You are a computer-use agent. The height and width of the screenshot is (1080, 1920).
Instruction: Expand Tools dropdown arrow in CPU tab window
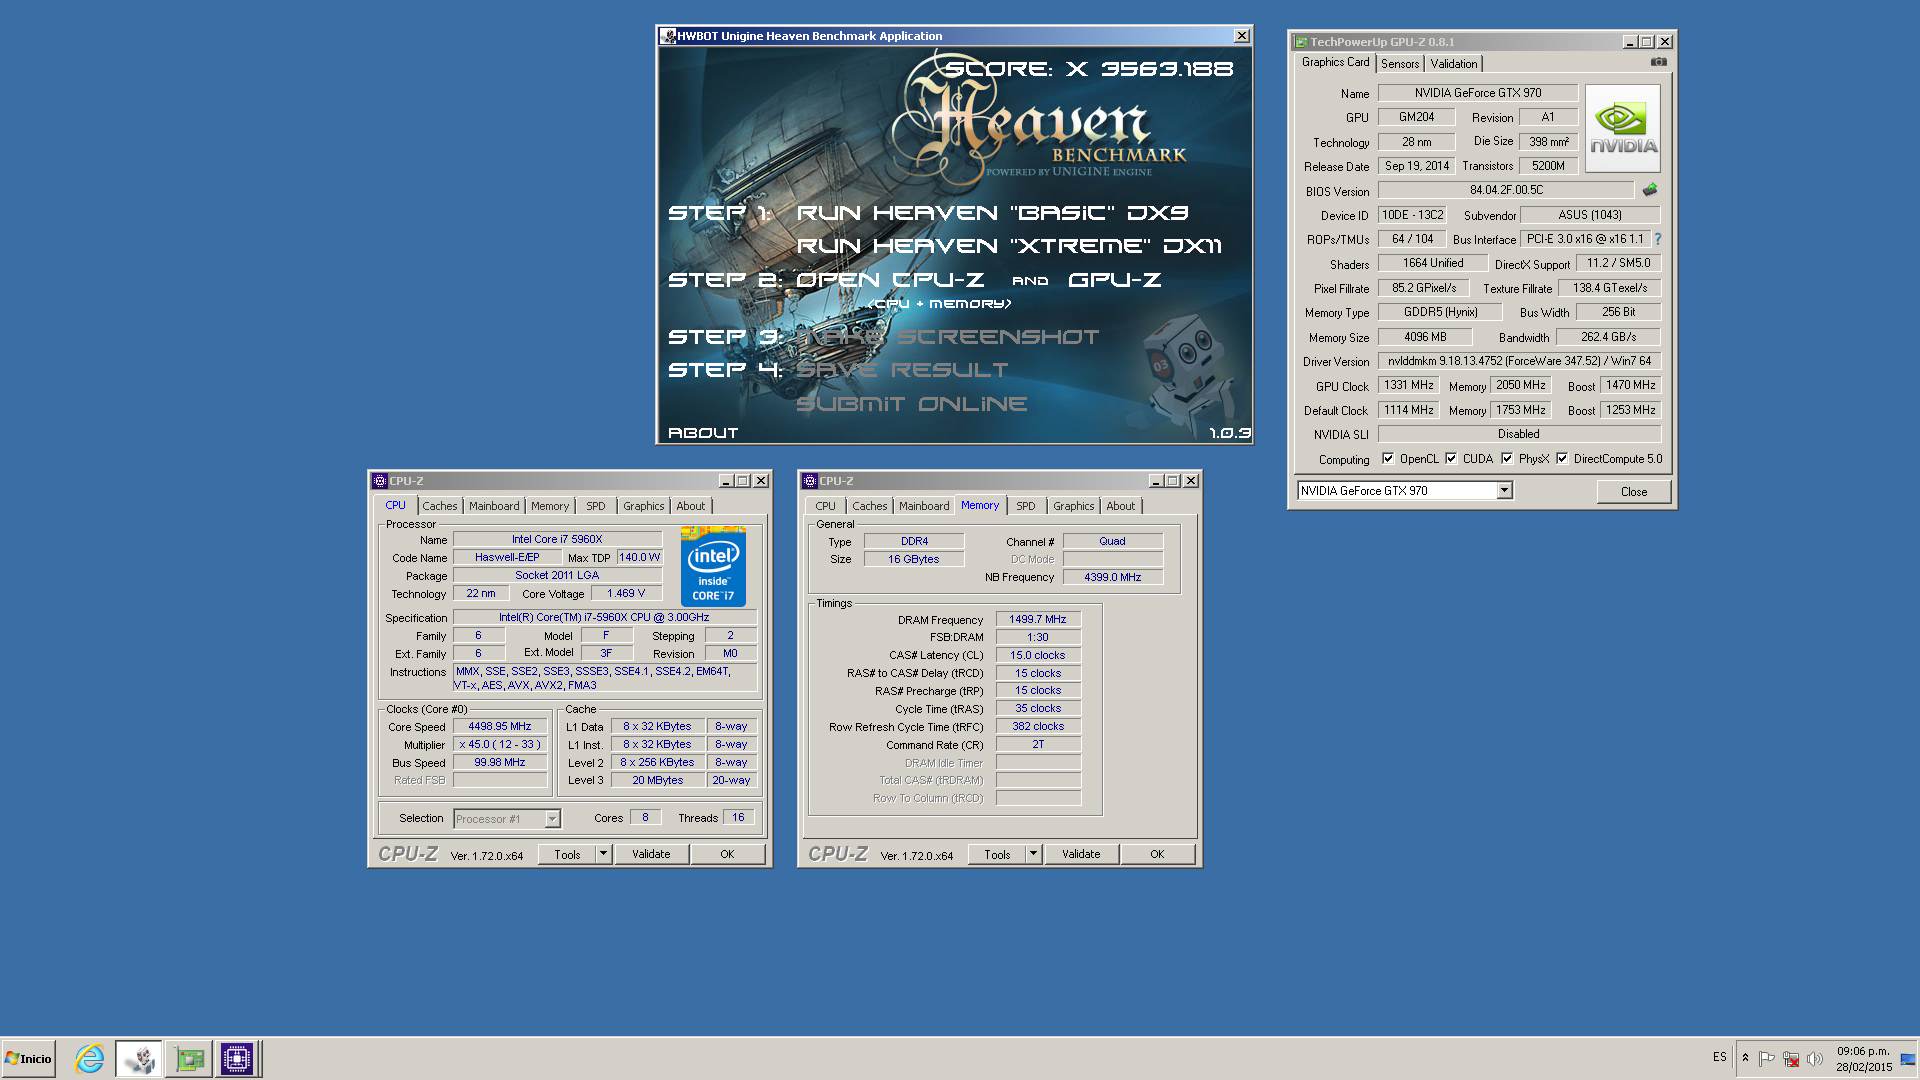point(603,854)
